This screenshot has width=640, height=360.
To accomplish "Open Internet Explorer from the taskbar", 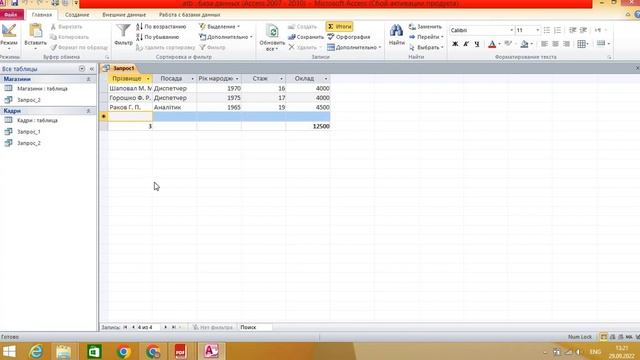I will 36,351.
